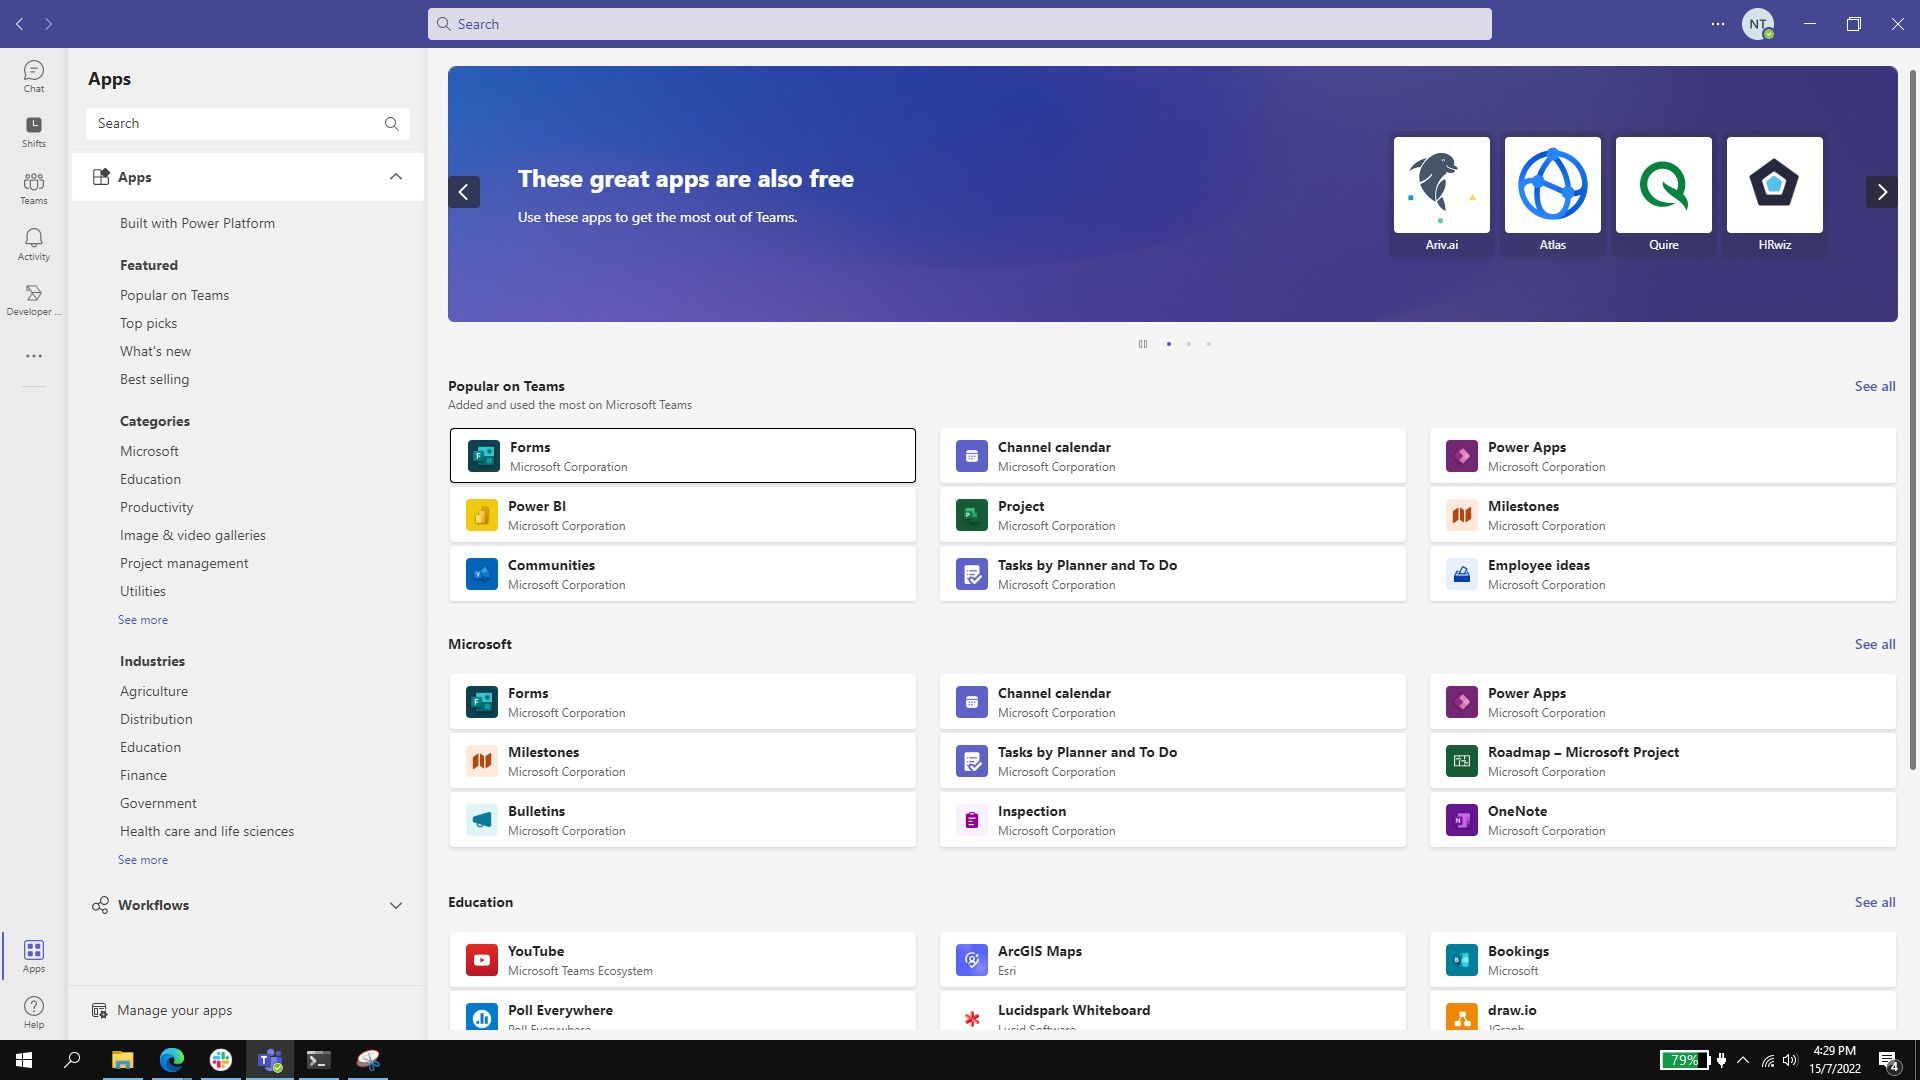Open the Activity bell icon
This screenshot has width=1920, height=1080.
click(34, 244)
